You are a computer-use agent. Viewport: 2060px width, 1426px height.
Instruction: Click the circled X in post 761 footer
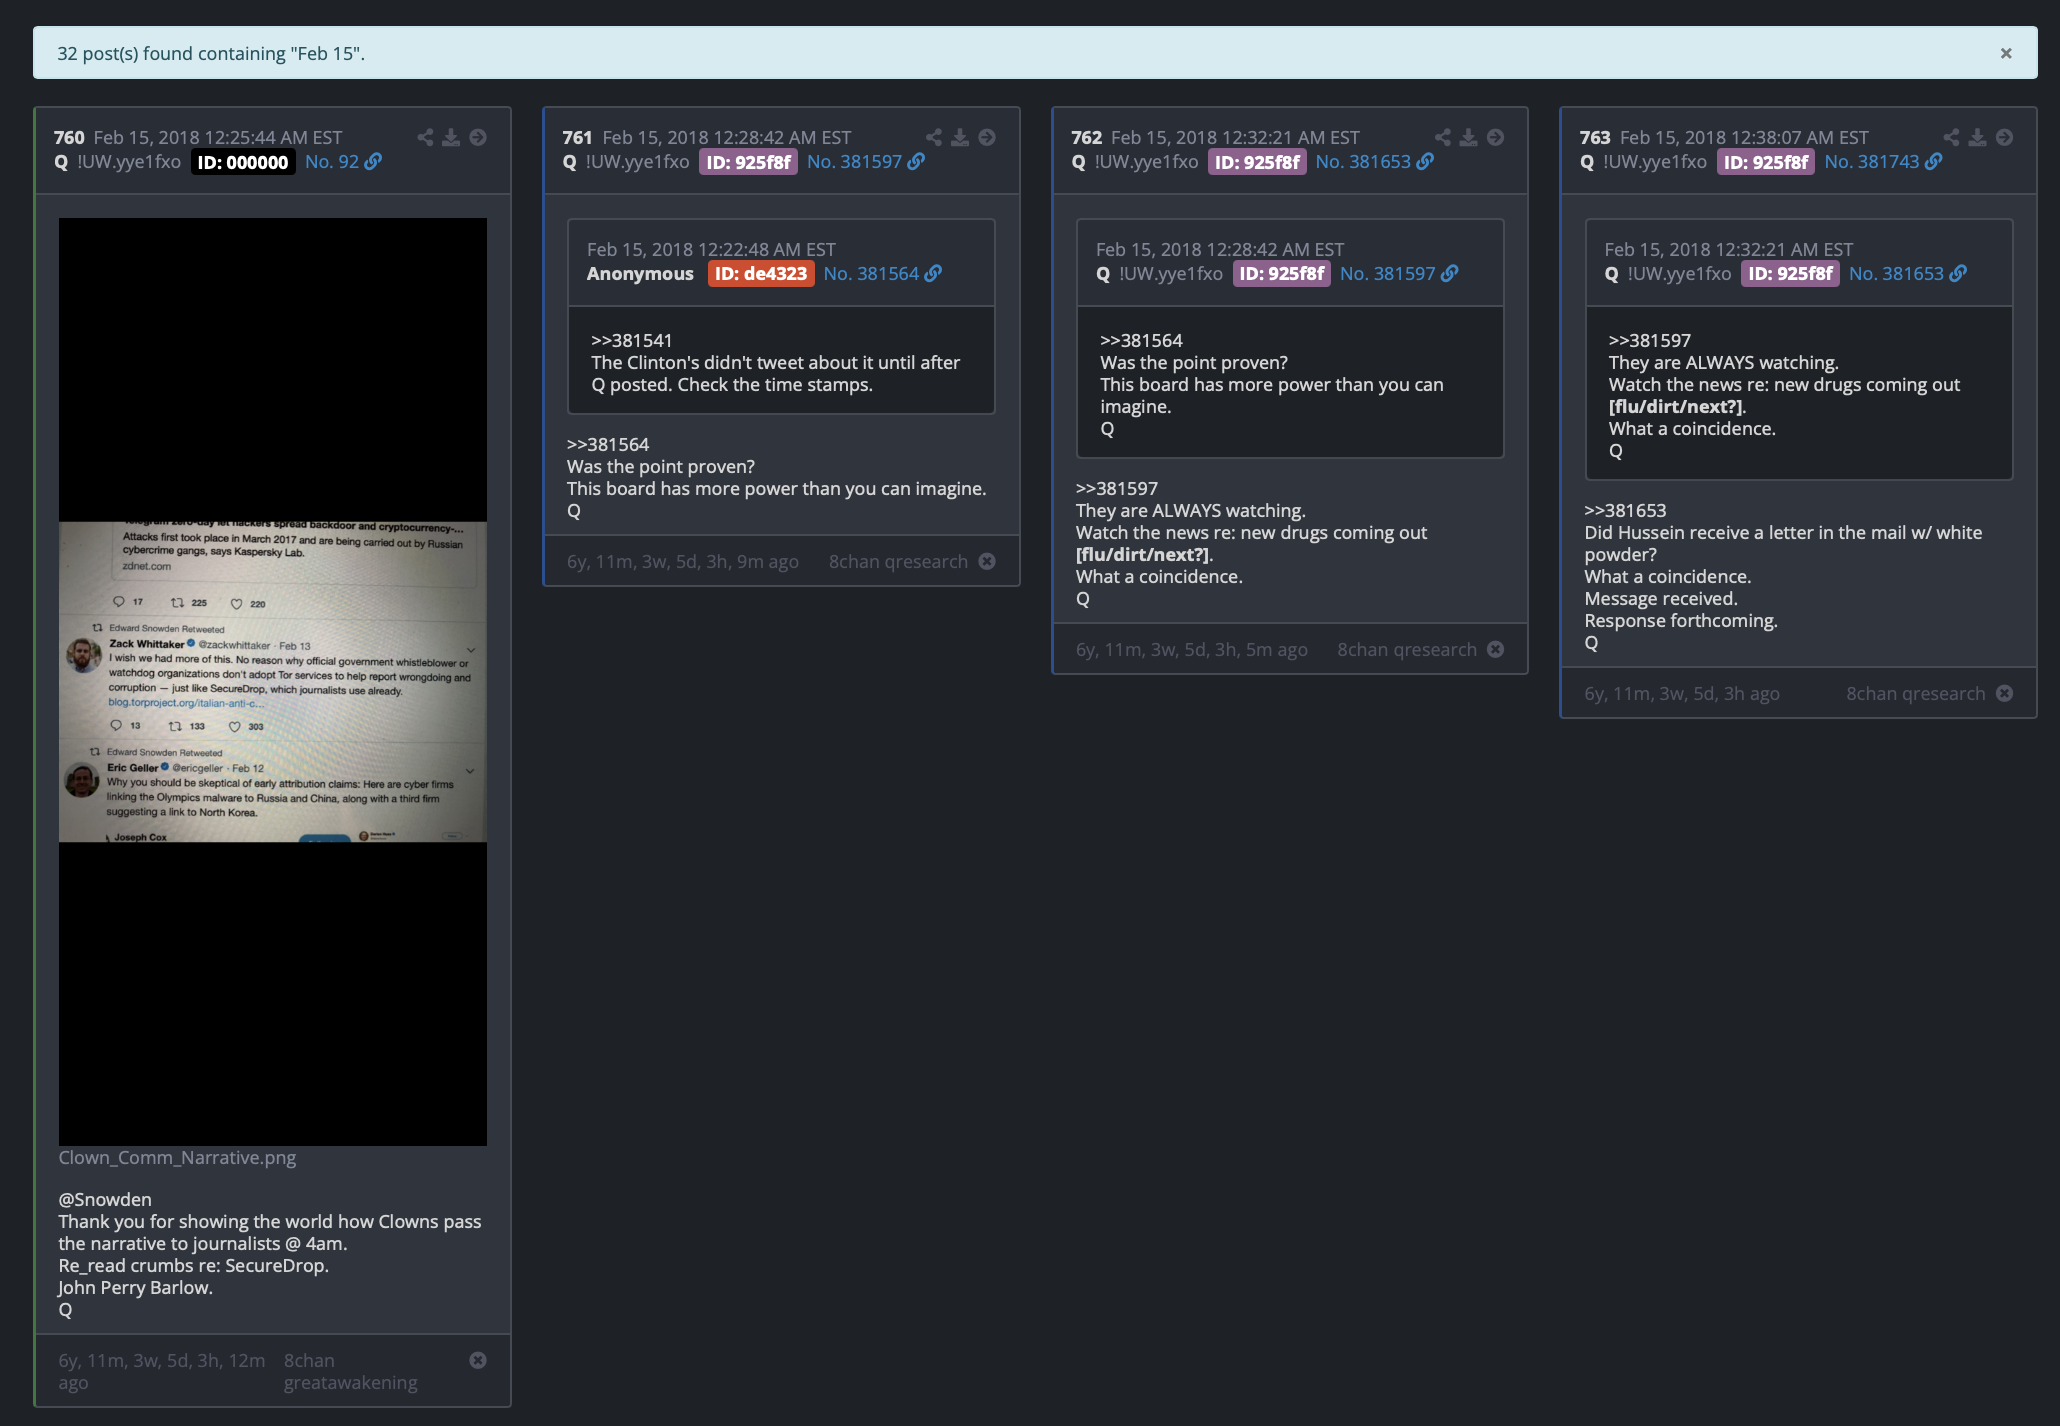987,561
